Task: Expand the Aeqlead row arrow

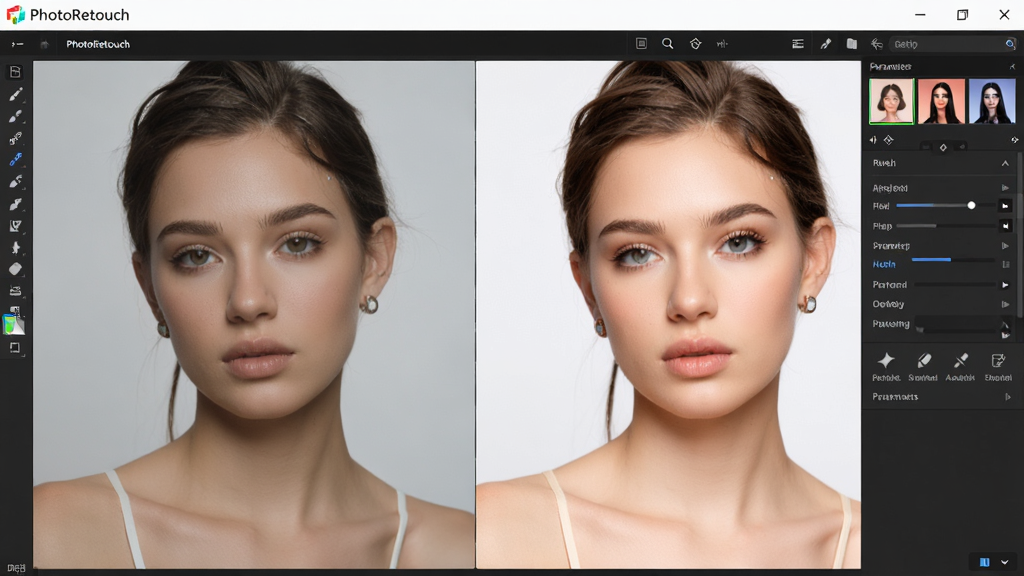Action: coord(1005,188)
